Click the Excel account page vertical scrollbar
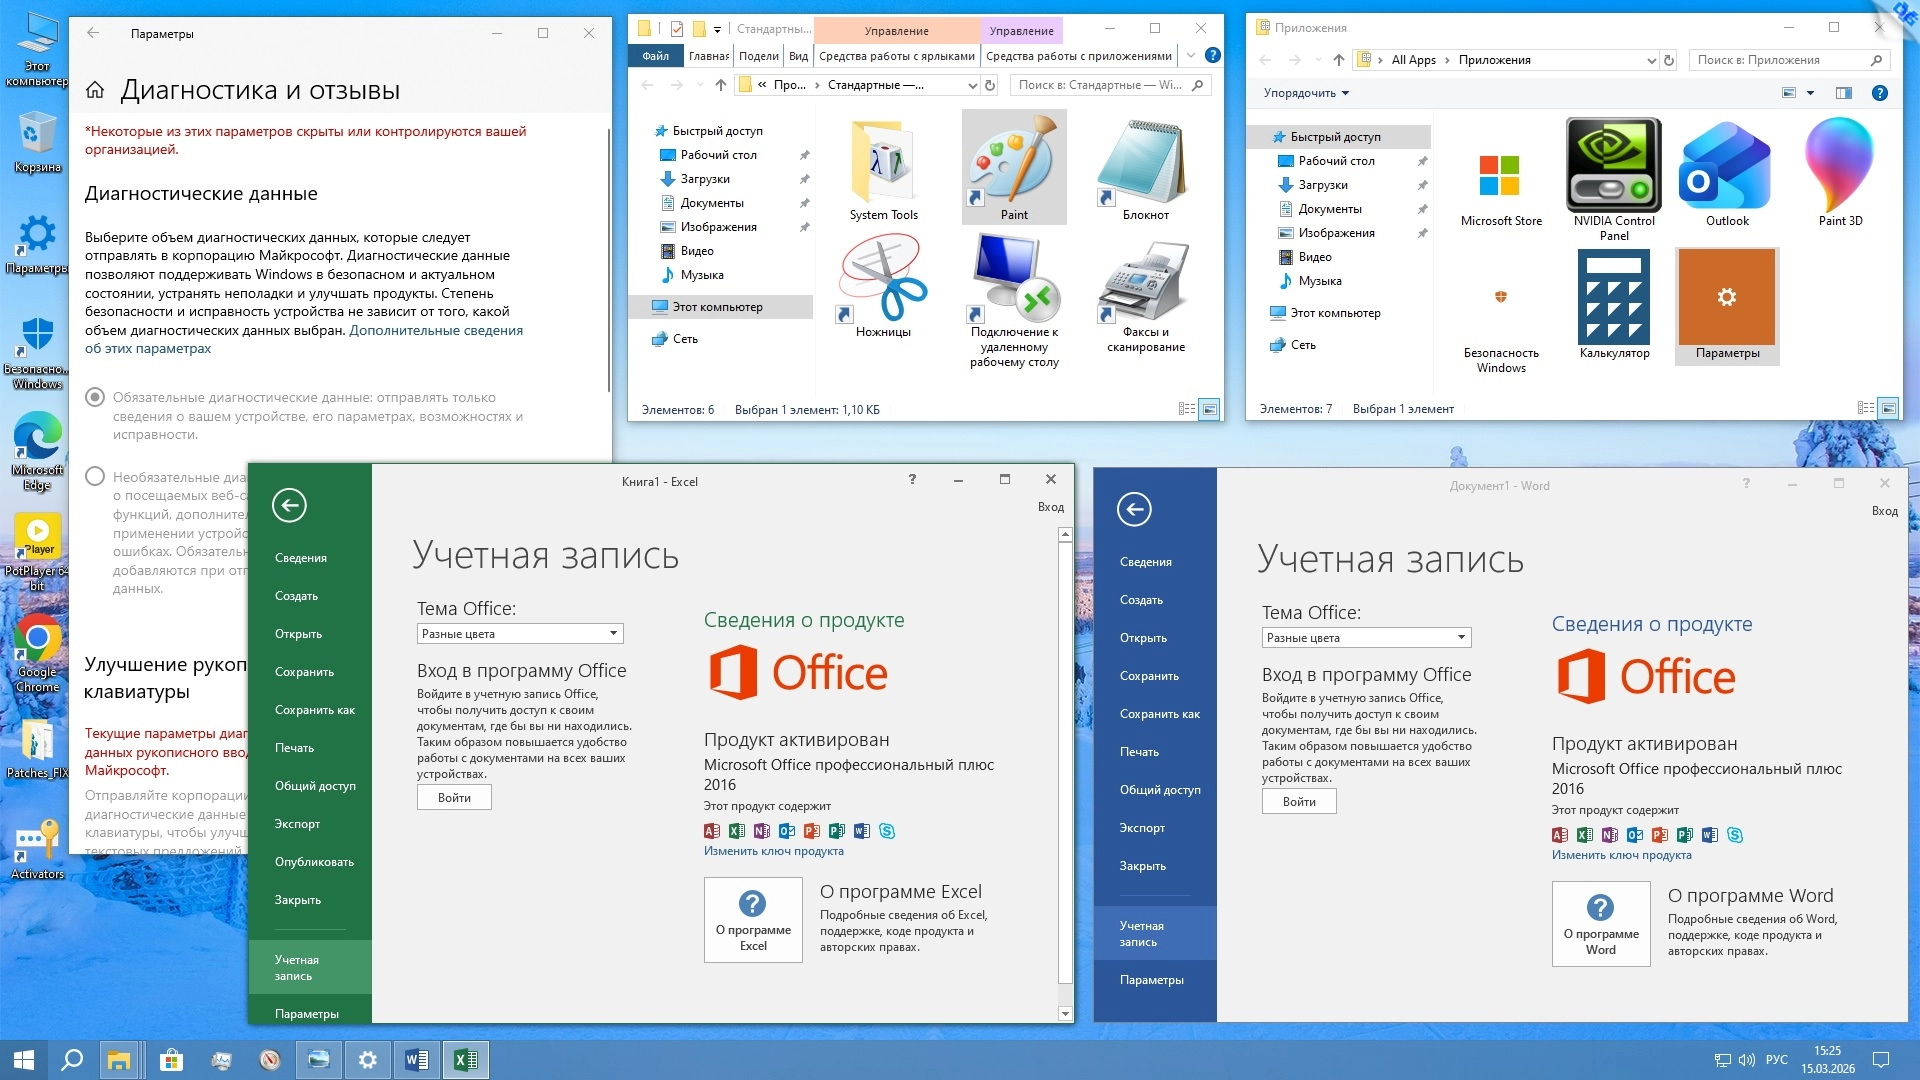 coord(1065,770)
